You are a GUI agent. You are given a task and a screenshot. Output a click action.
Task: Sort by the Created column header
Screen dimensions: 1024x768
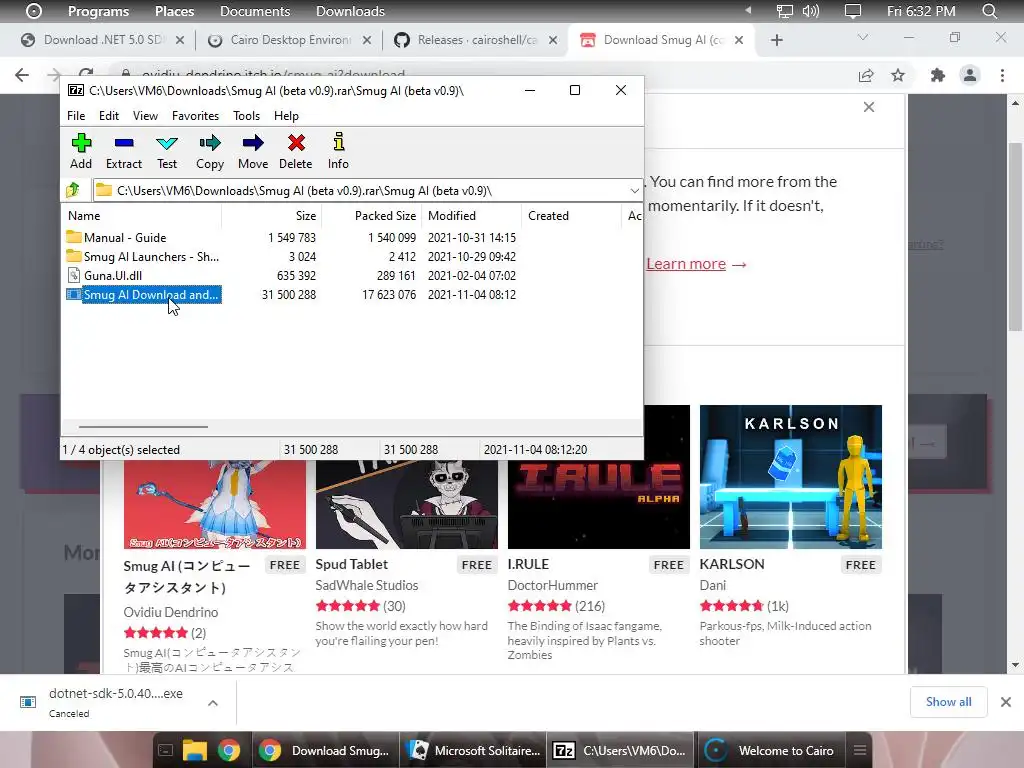(571, 216)
